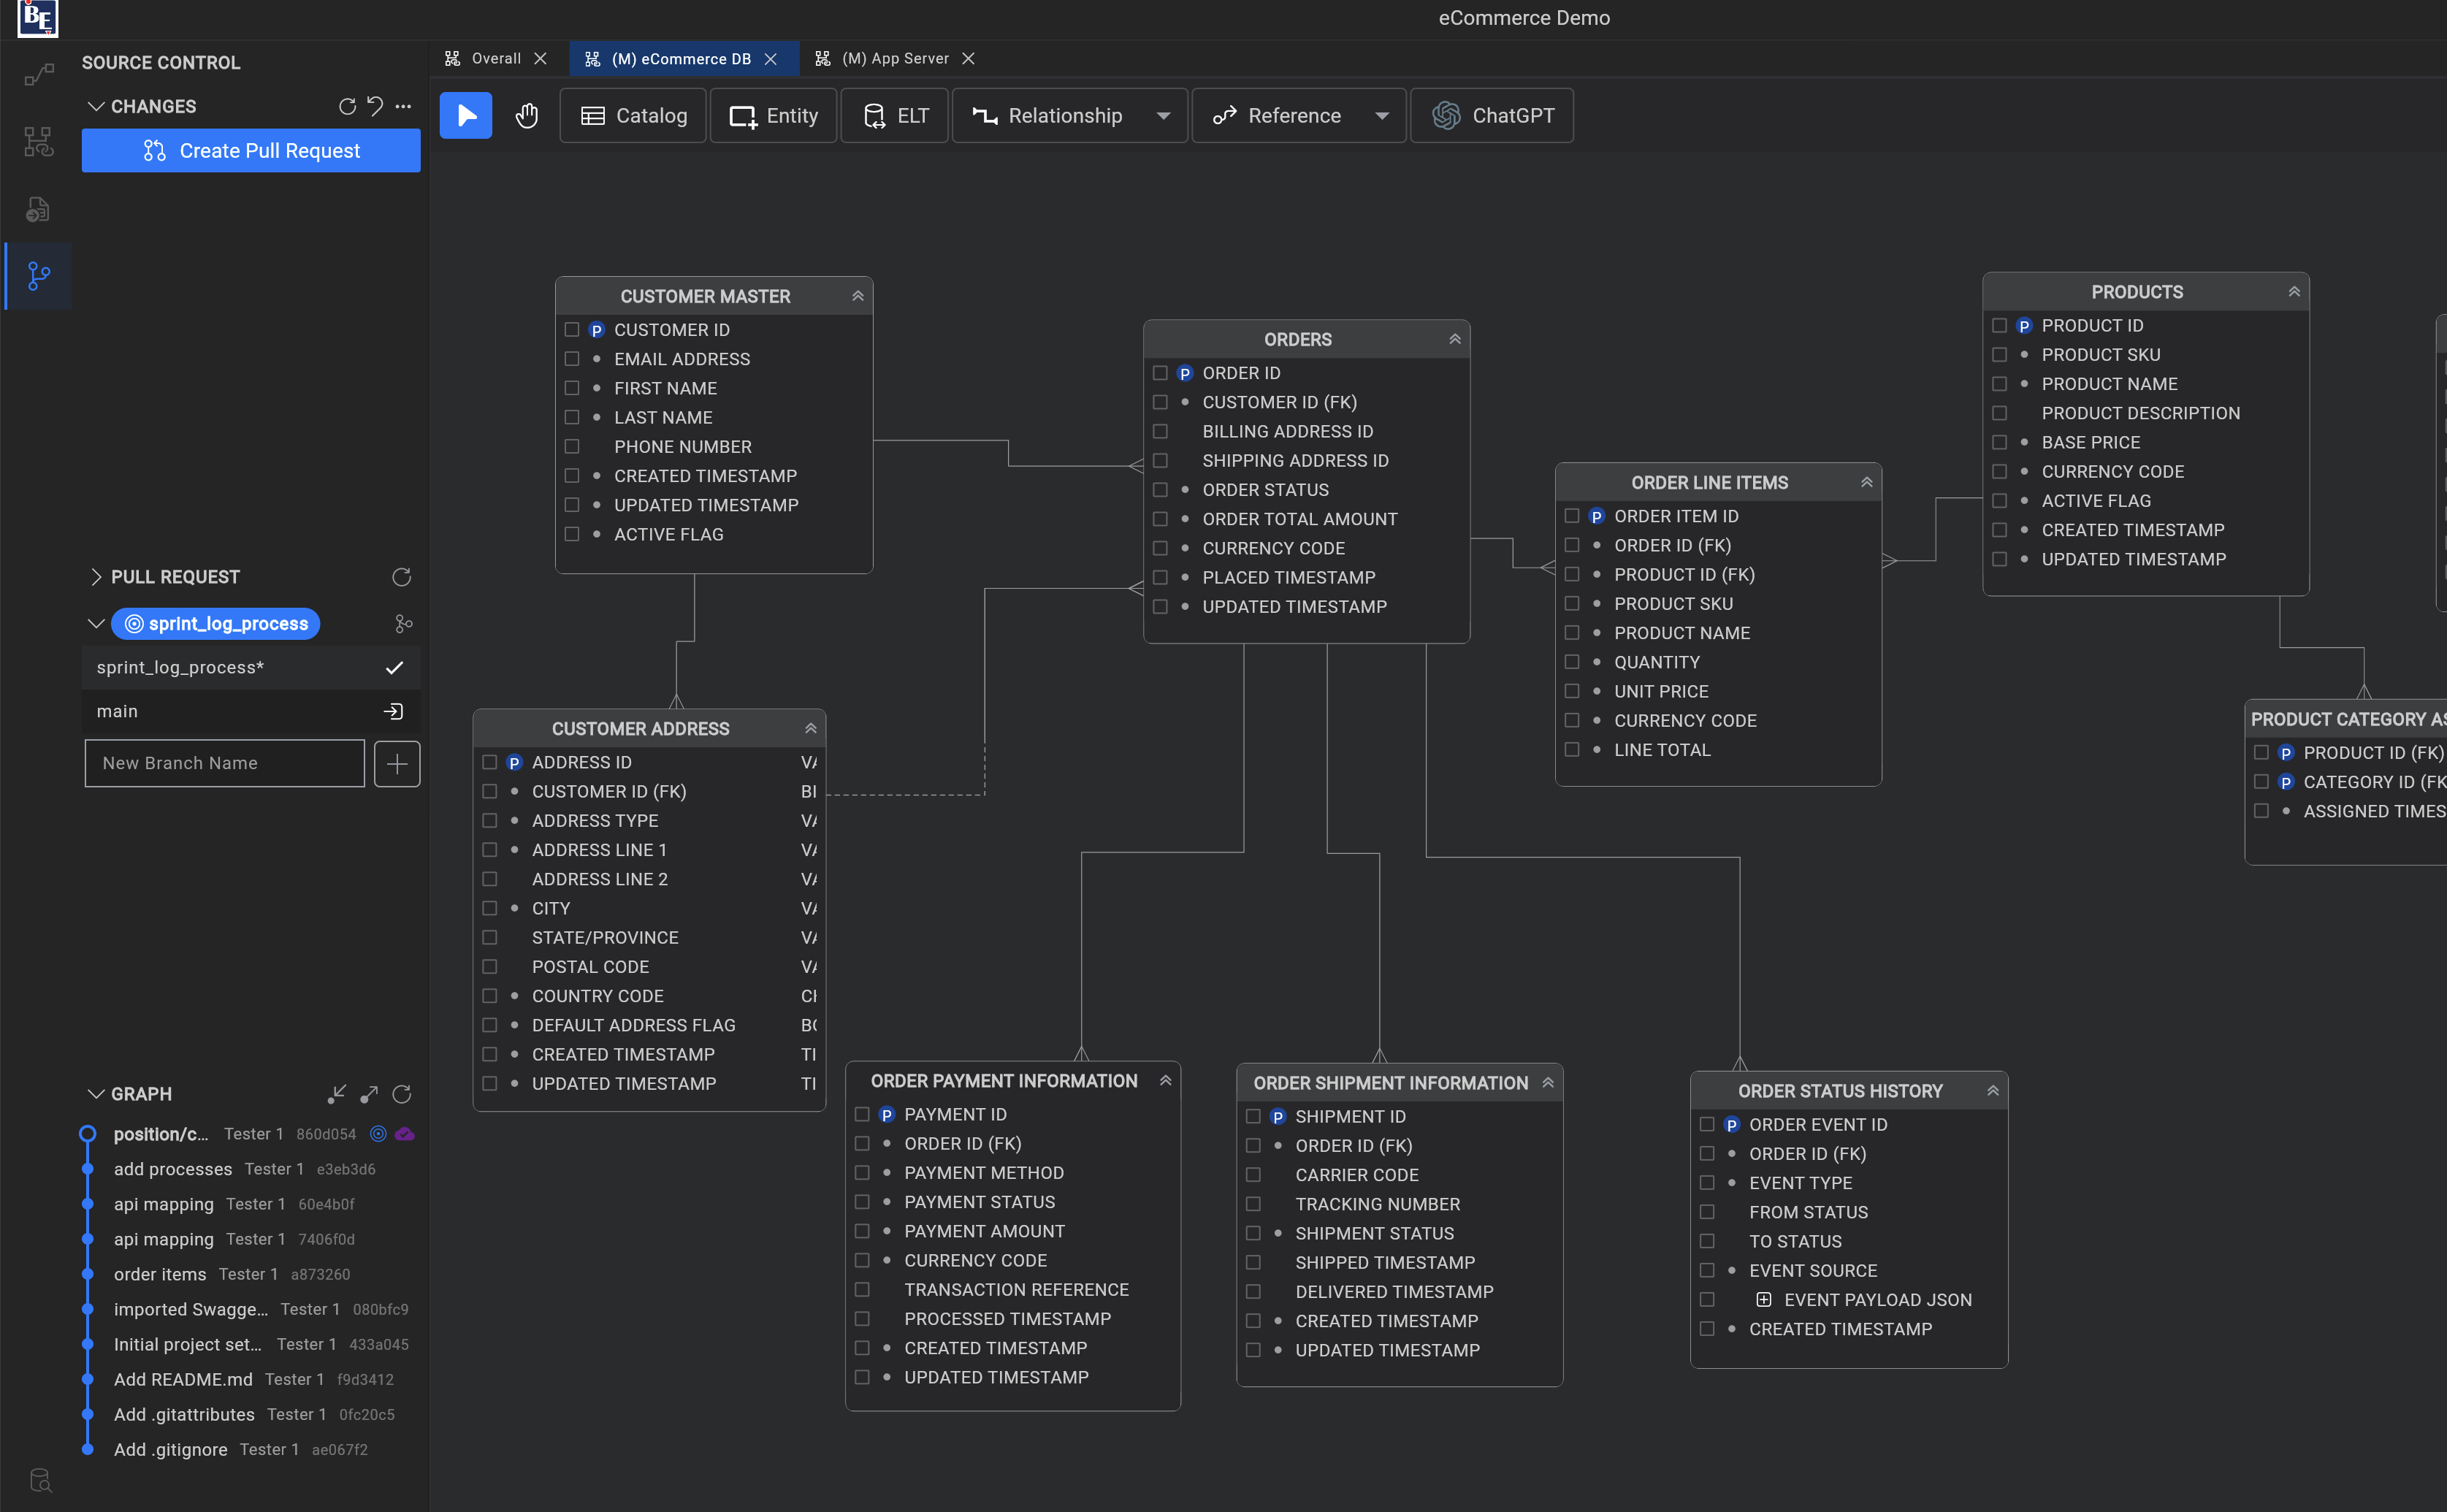Click the Catalog toolbar button
The image size is (2447, 1512).
[633, 116]
